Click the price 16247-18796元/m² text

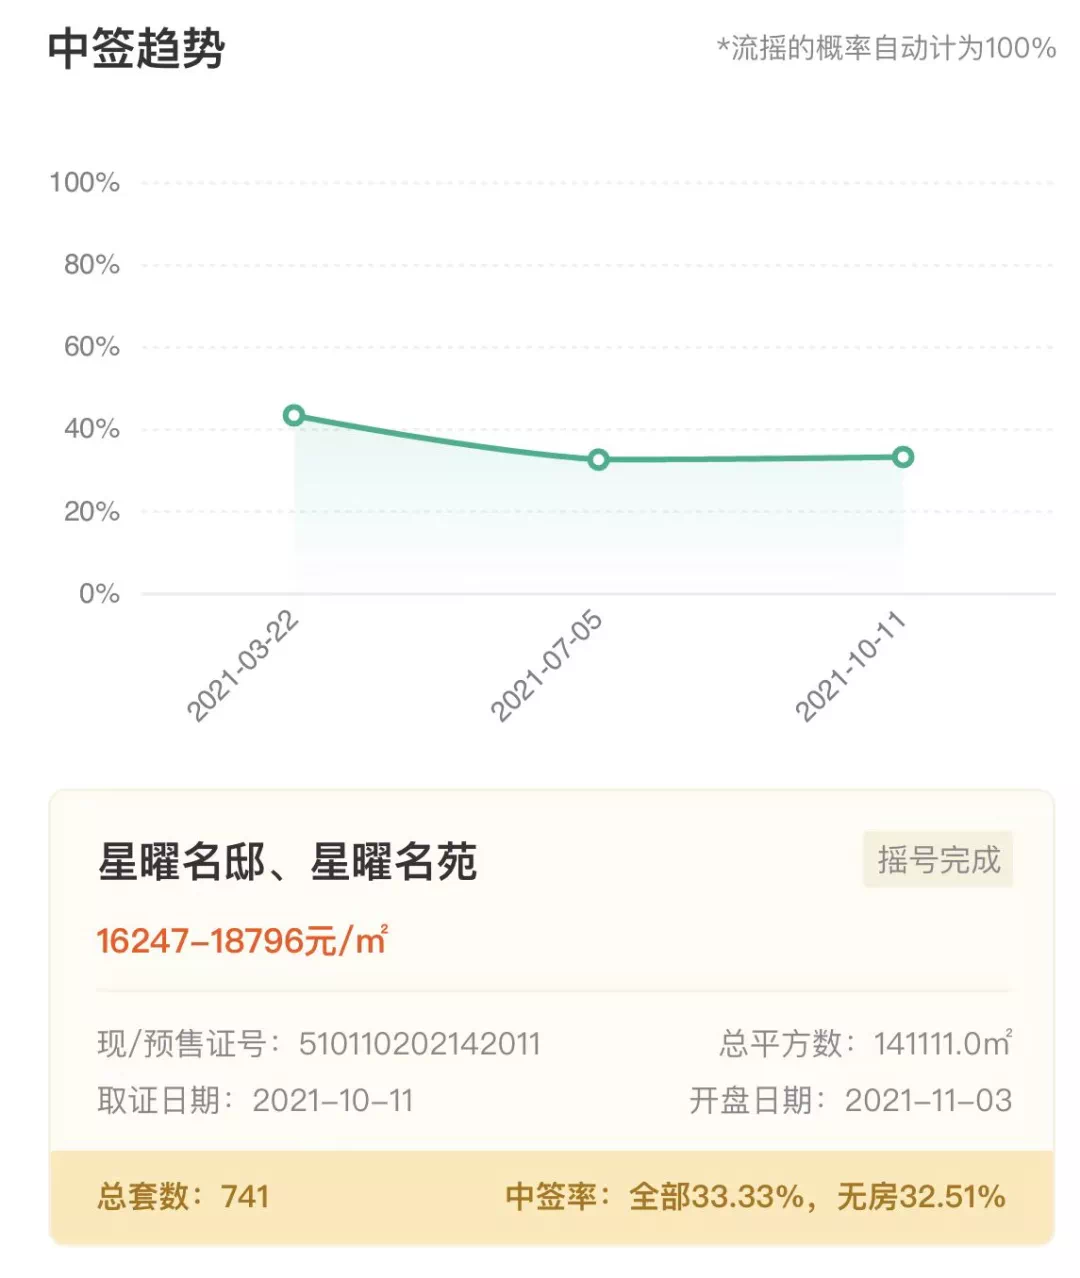pos(242,941)
